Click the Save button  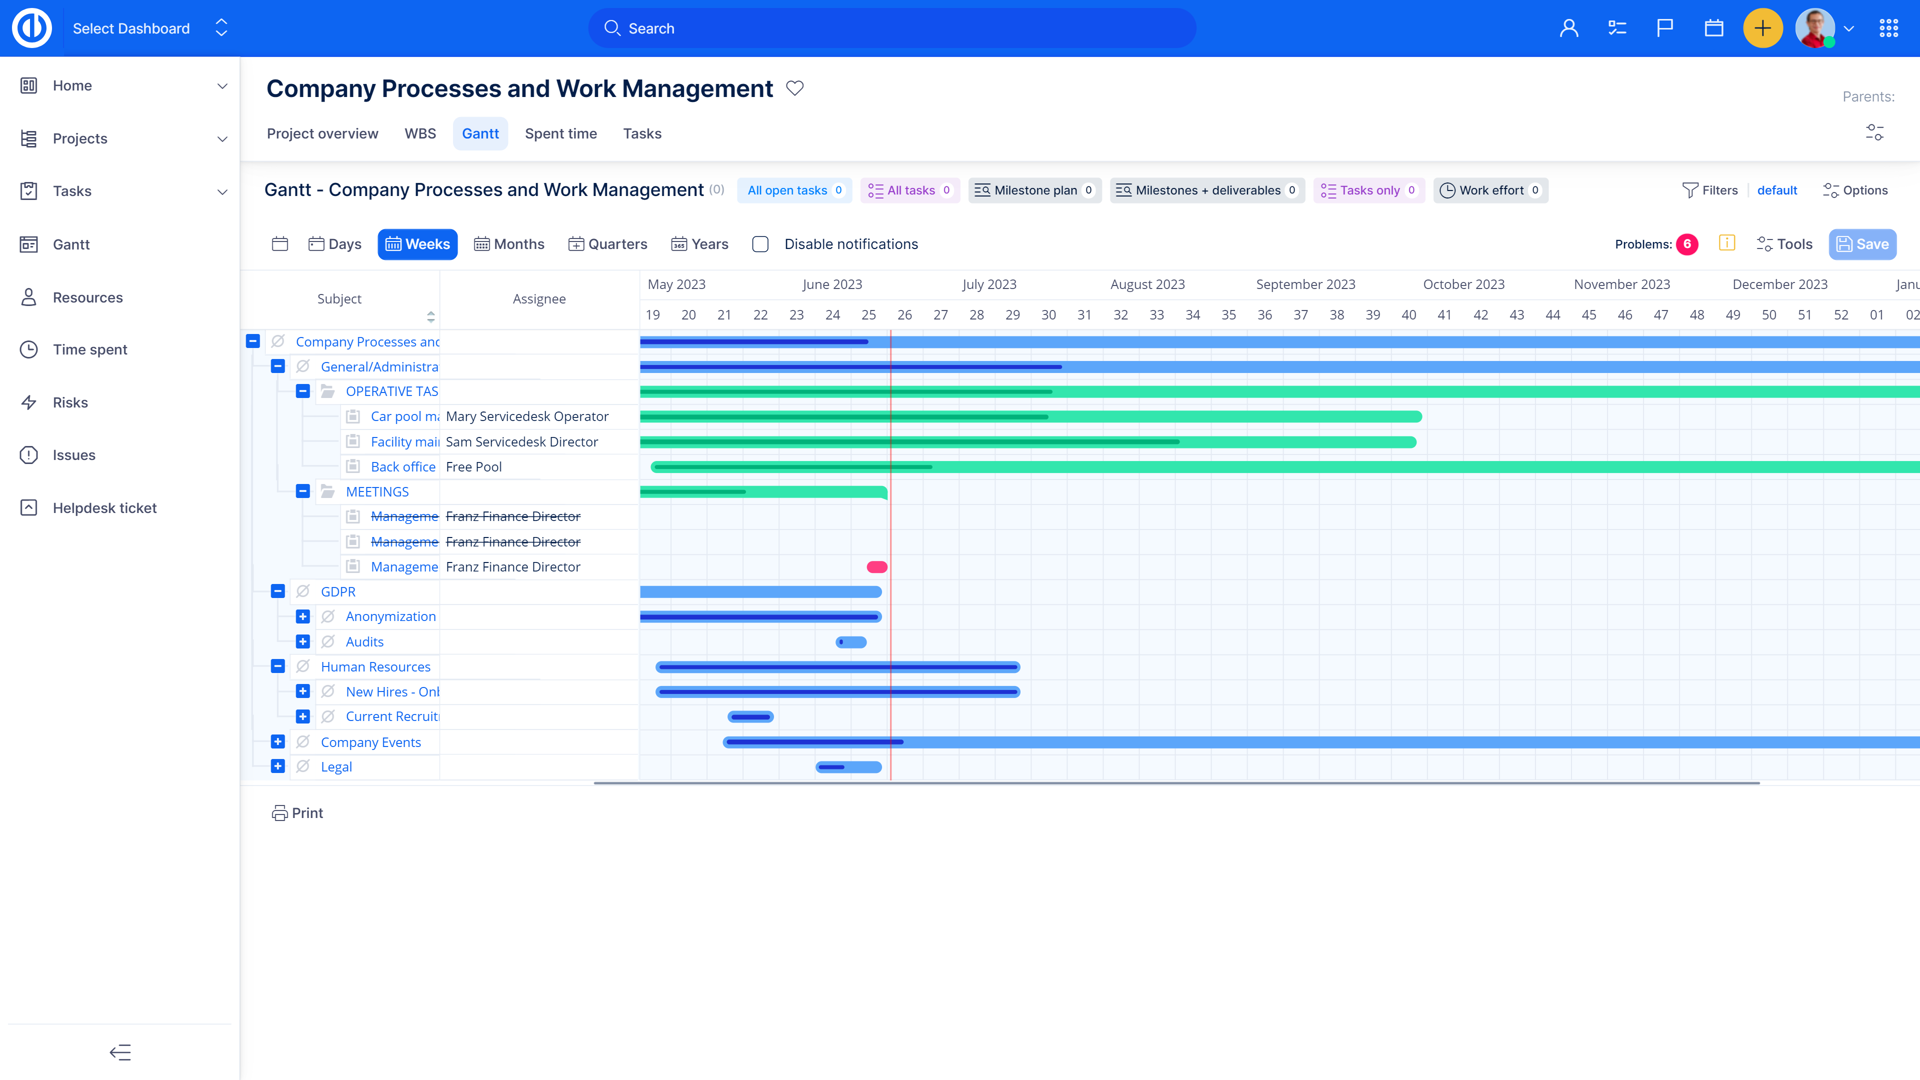(x=1861, y=243)
